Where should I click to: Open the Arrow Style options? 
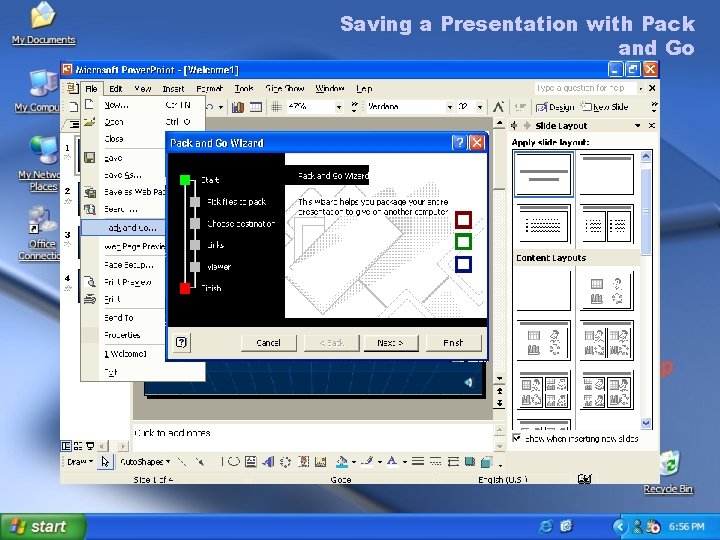(453, 461)
